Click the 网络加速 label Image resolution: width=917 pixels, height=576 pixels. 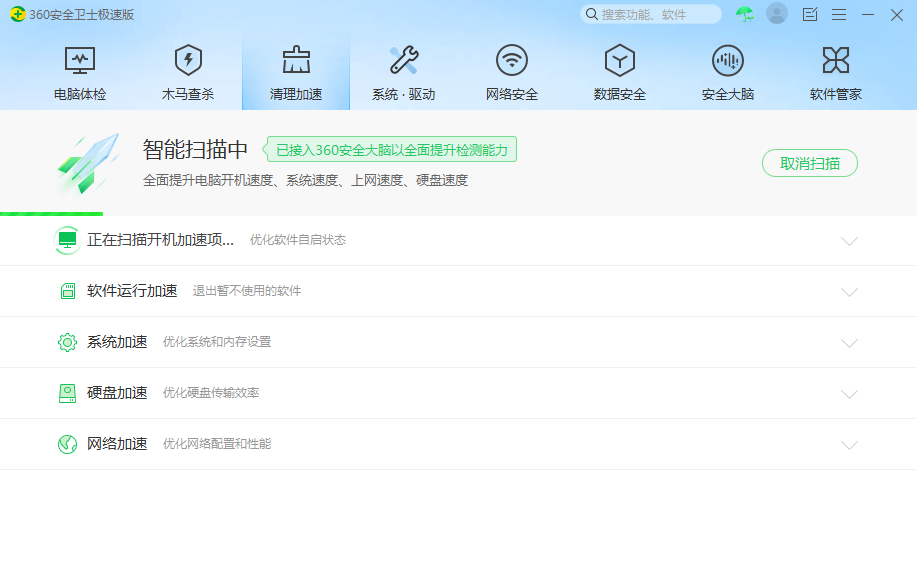click(117, 444)
